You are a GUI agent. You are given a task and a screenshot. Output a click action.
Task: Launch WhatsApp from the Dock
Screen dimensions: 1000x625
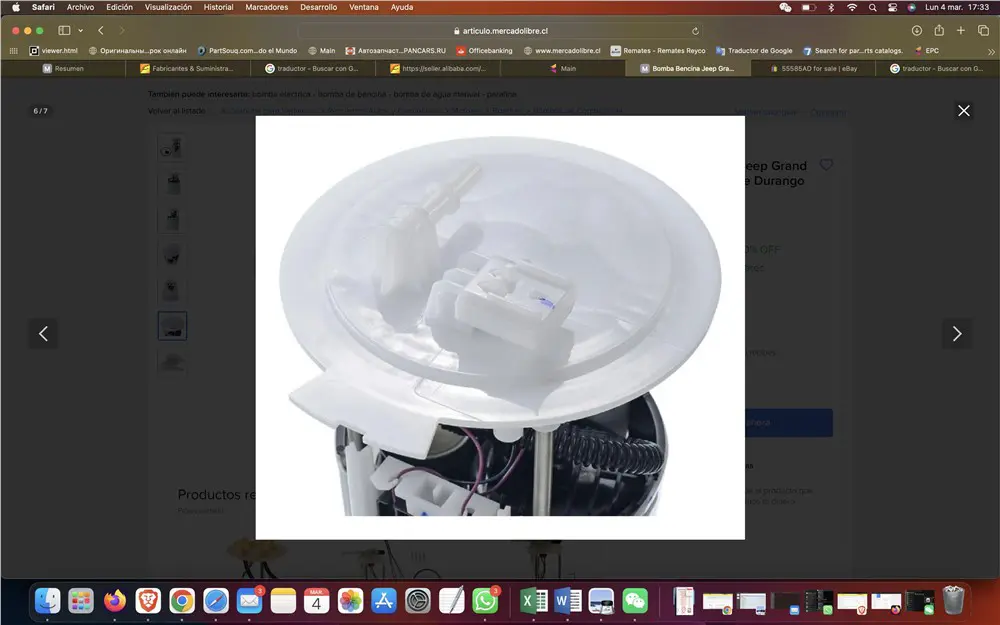(x=486, y=600)
